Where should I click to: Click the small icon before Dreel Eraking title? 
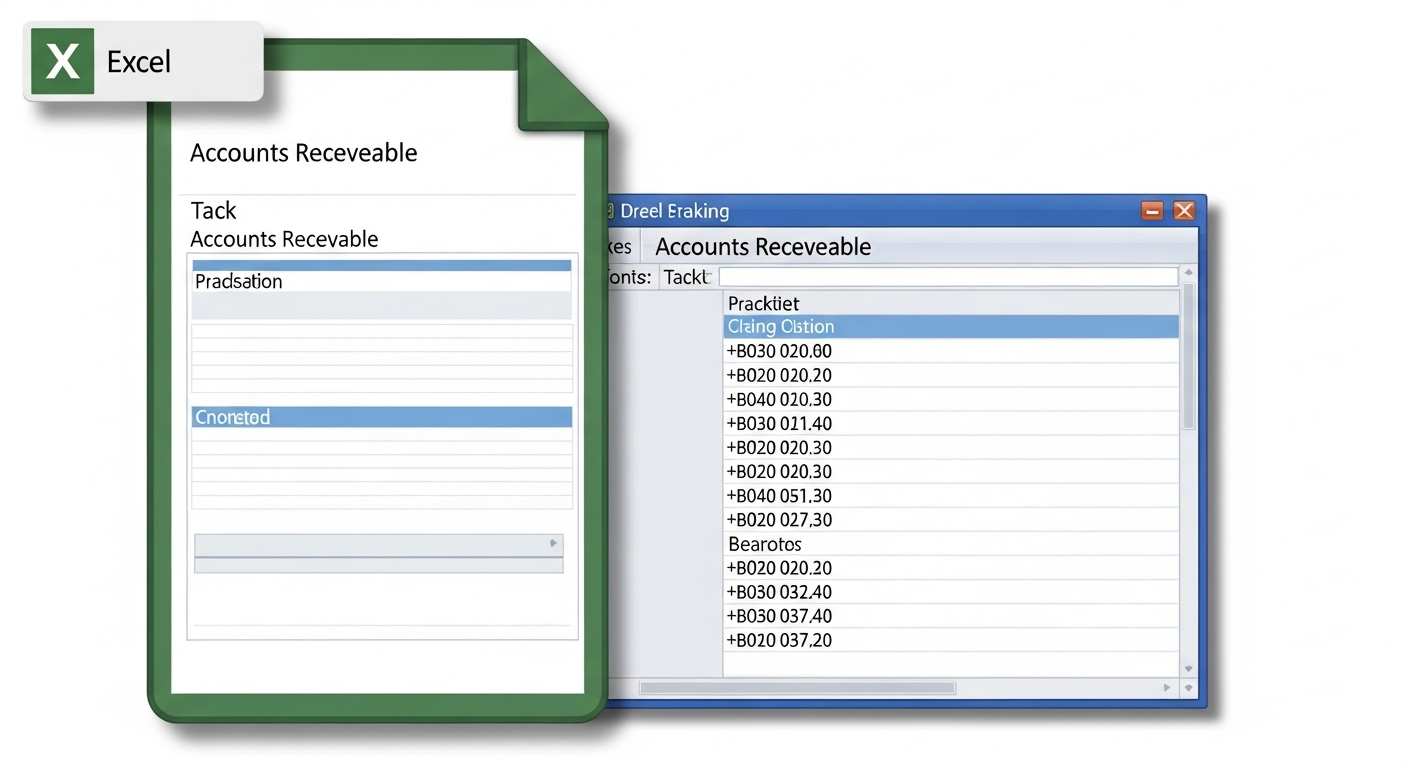pos(607,211)
